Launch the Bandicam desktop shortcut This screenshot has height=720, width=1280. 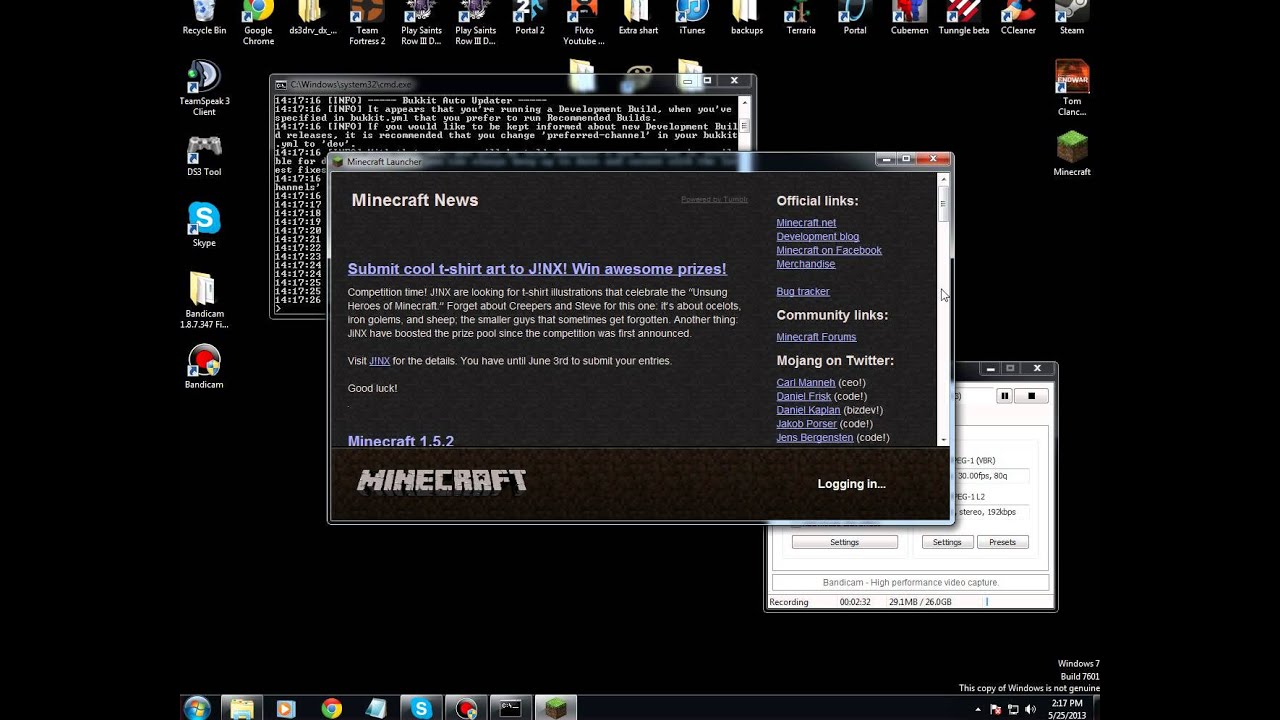point(204,367)
